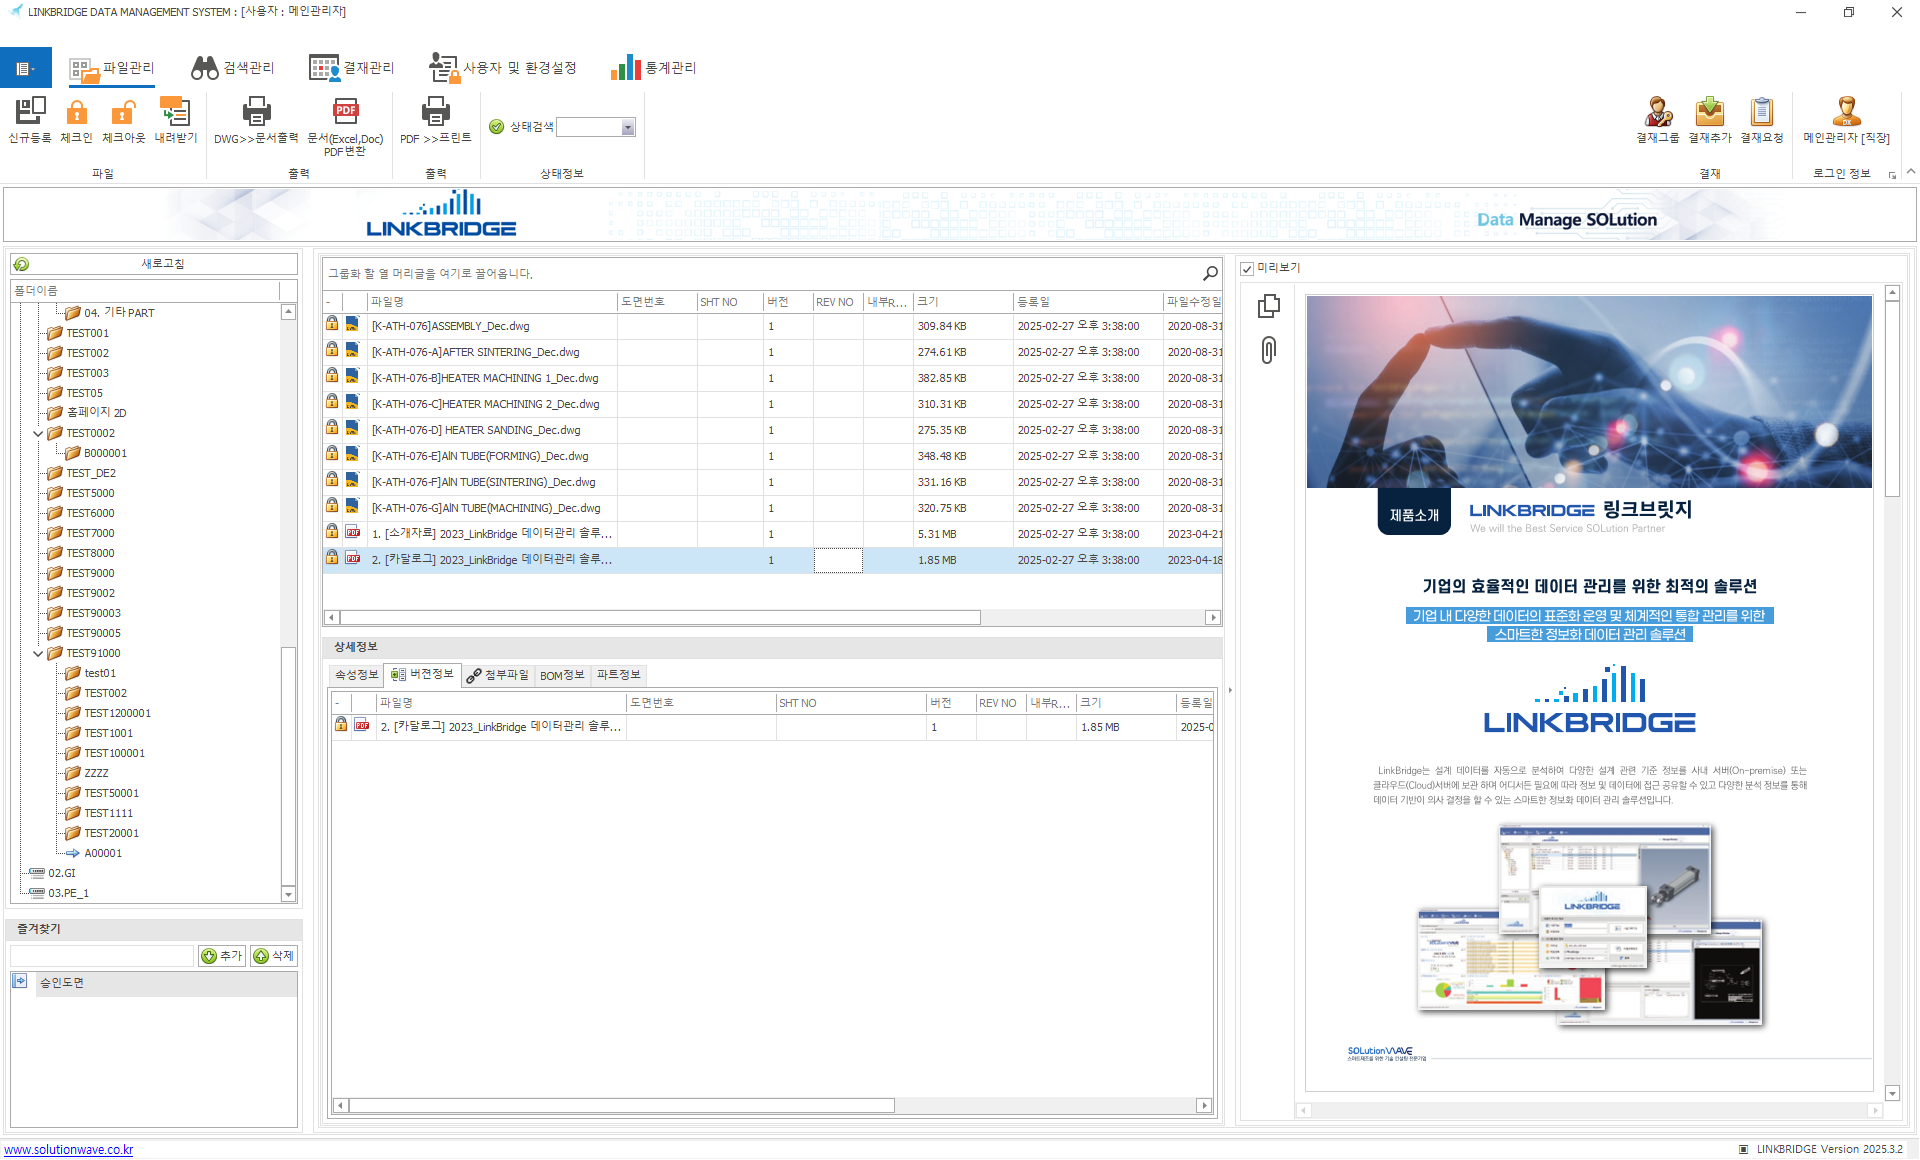The image size is (1920, 1160).
Task: Click the 삭제 delete favorite button
Action: coord(274,956)
